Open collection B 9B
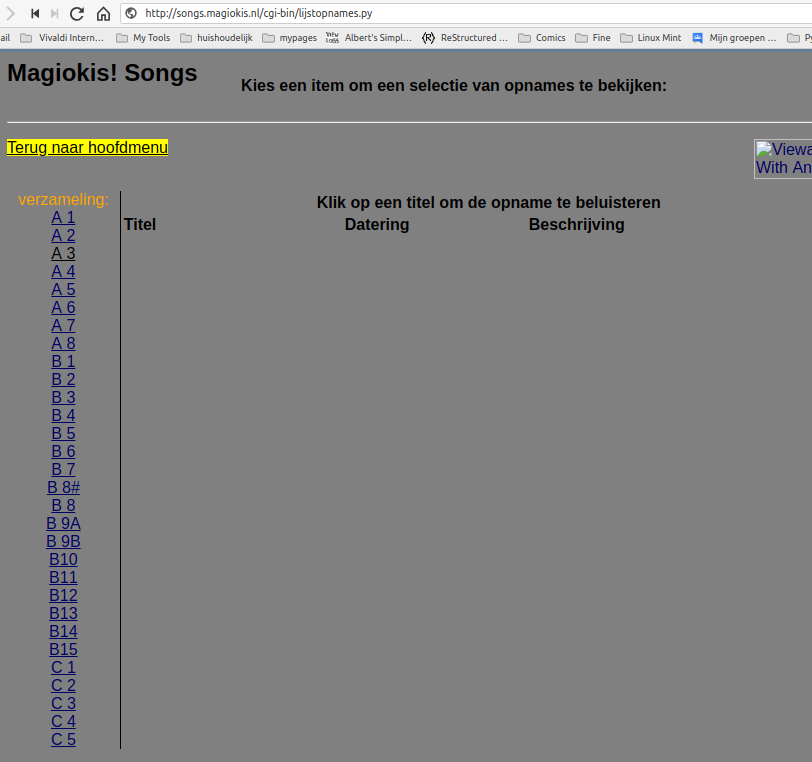This screenshot has height=762, width=812. (63, 541)
